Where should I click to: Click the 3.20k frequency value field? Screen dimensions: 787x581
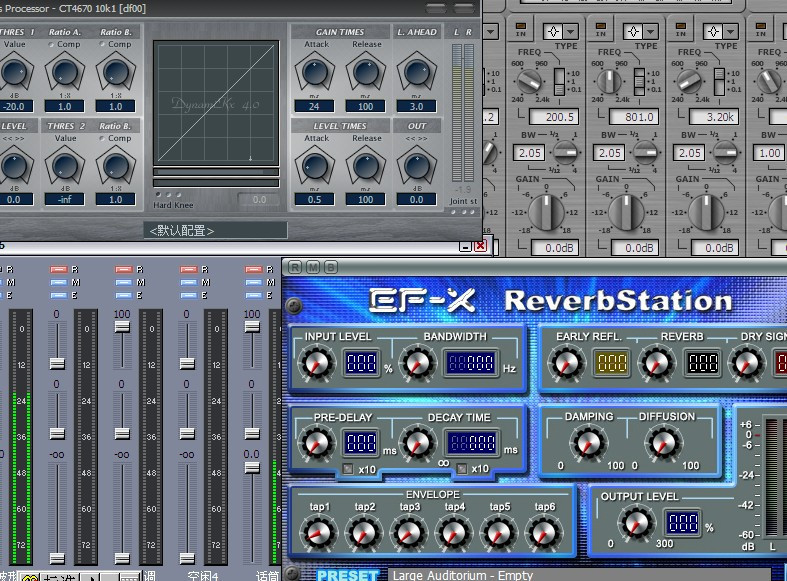[715, 117]
